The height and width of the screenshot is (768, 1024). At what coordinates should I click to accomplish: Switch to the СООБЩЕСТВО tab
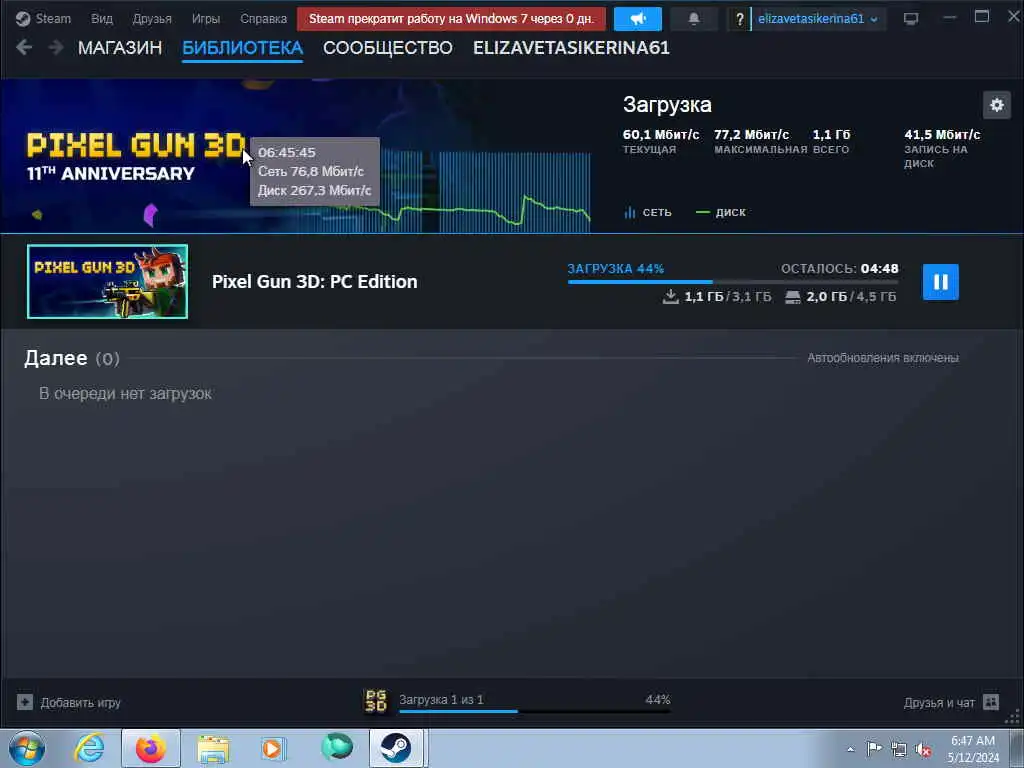388,48
